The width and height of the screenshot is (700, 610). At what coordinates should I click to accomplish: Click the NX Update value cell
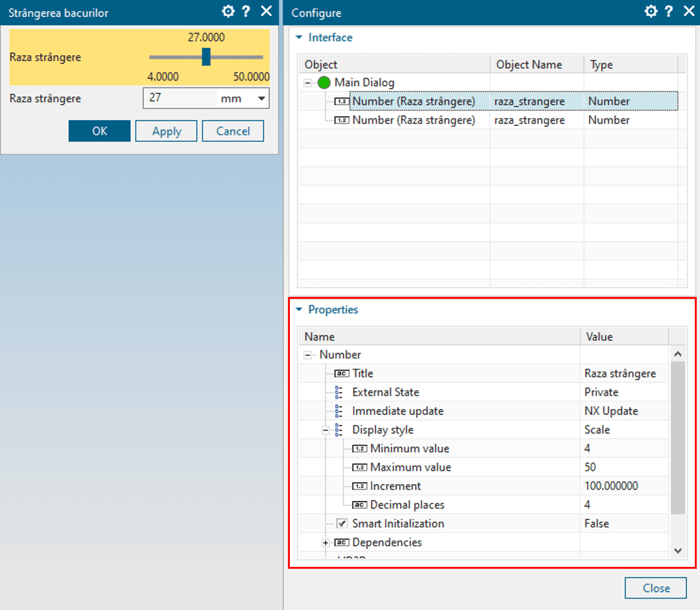(x=625, y=411)
